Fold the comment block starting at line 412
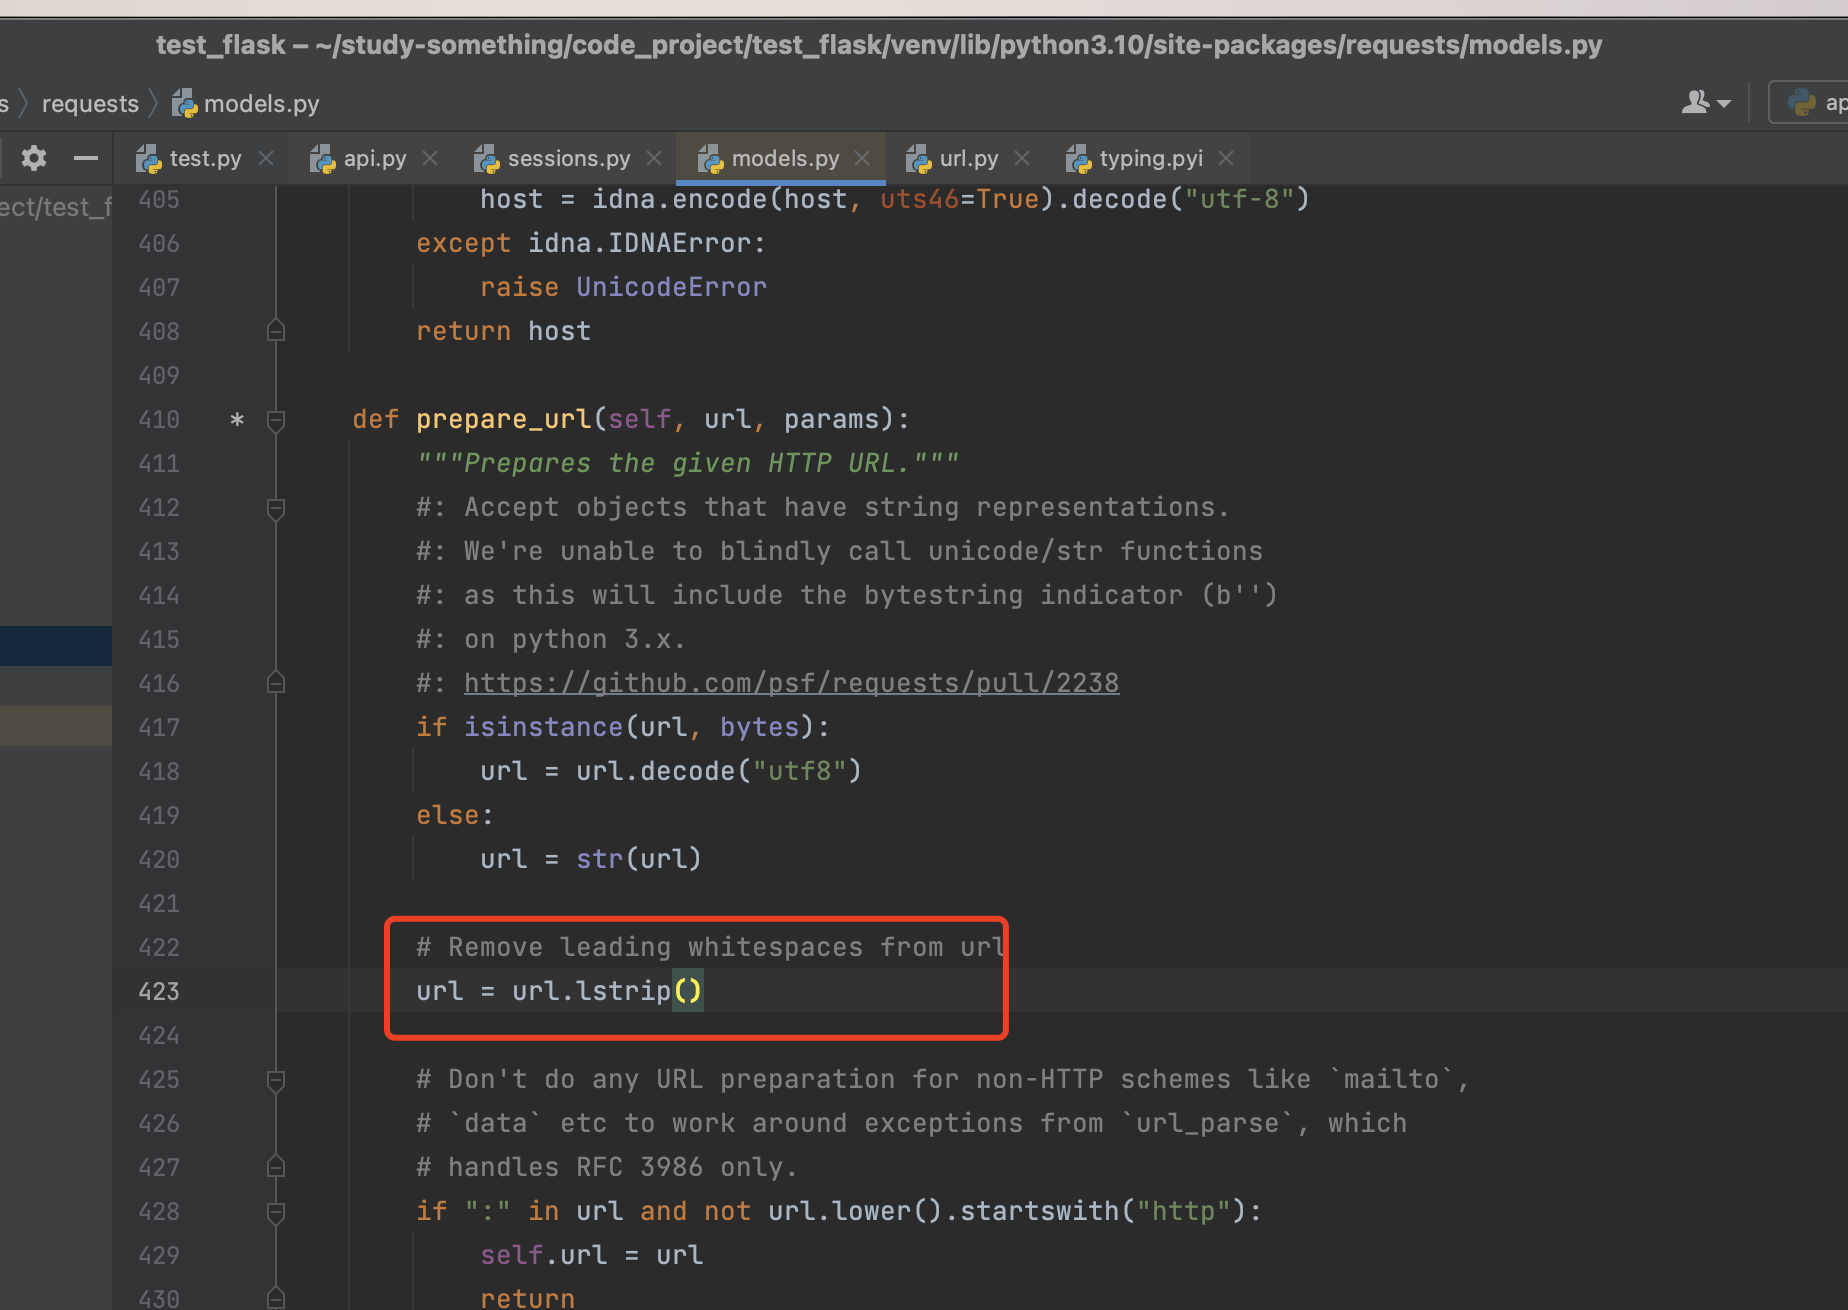The width and height of the screenshot is (1848, 1310). point(276,508)
